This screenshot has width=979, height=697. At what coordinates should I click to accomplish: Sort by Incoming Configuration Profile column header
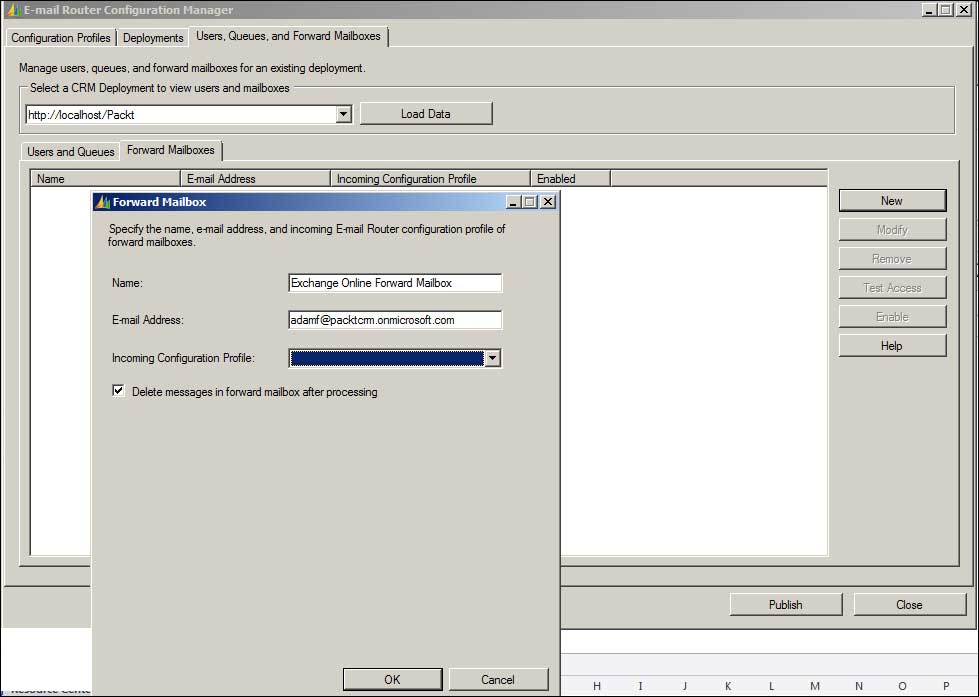click(430, 179)
